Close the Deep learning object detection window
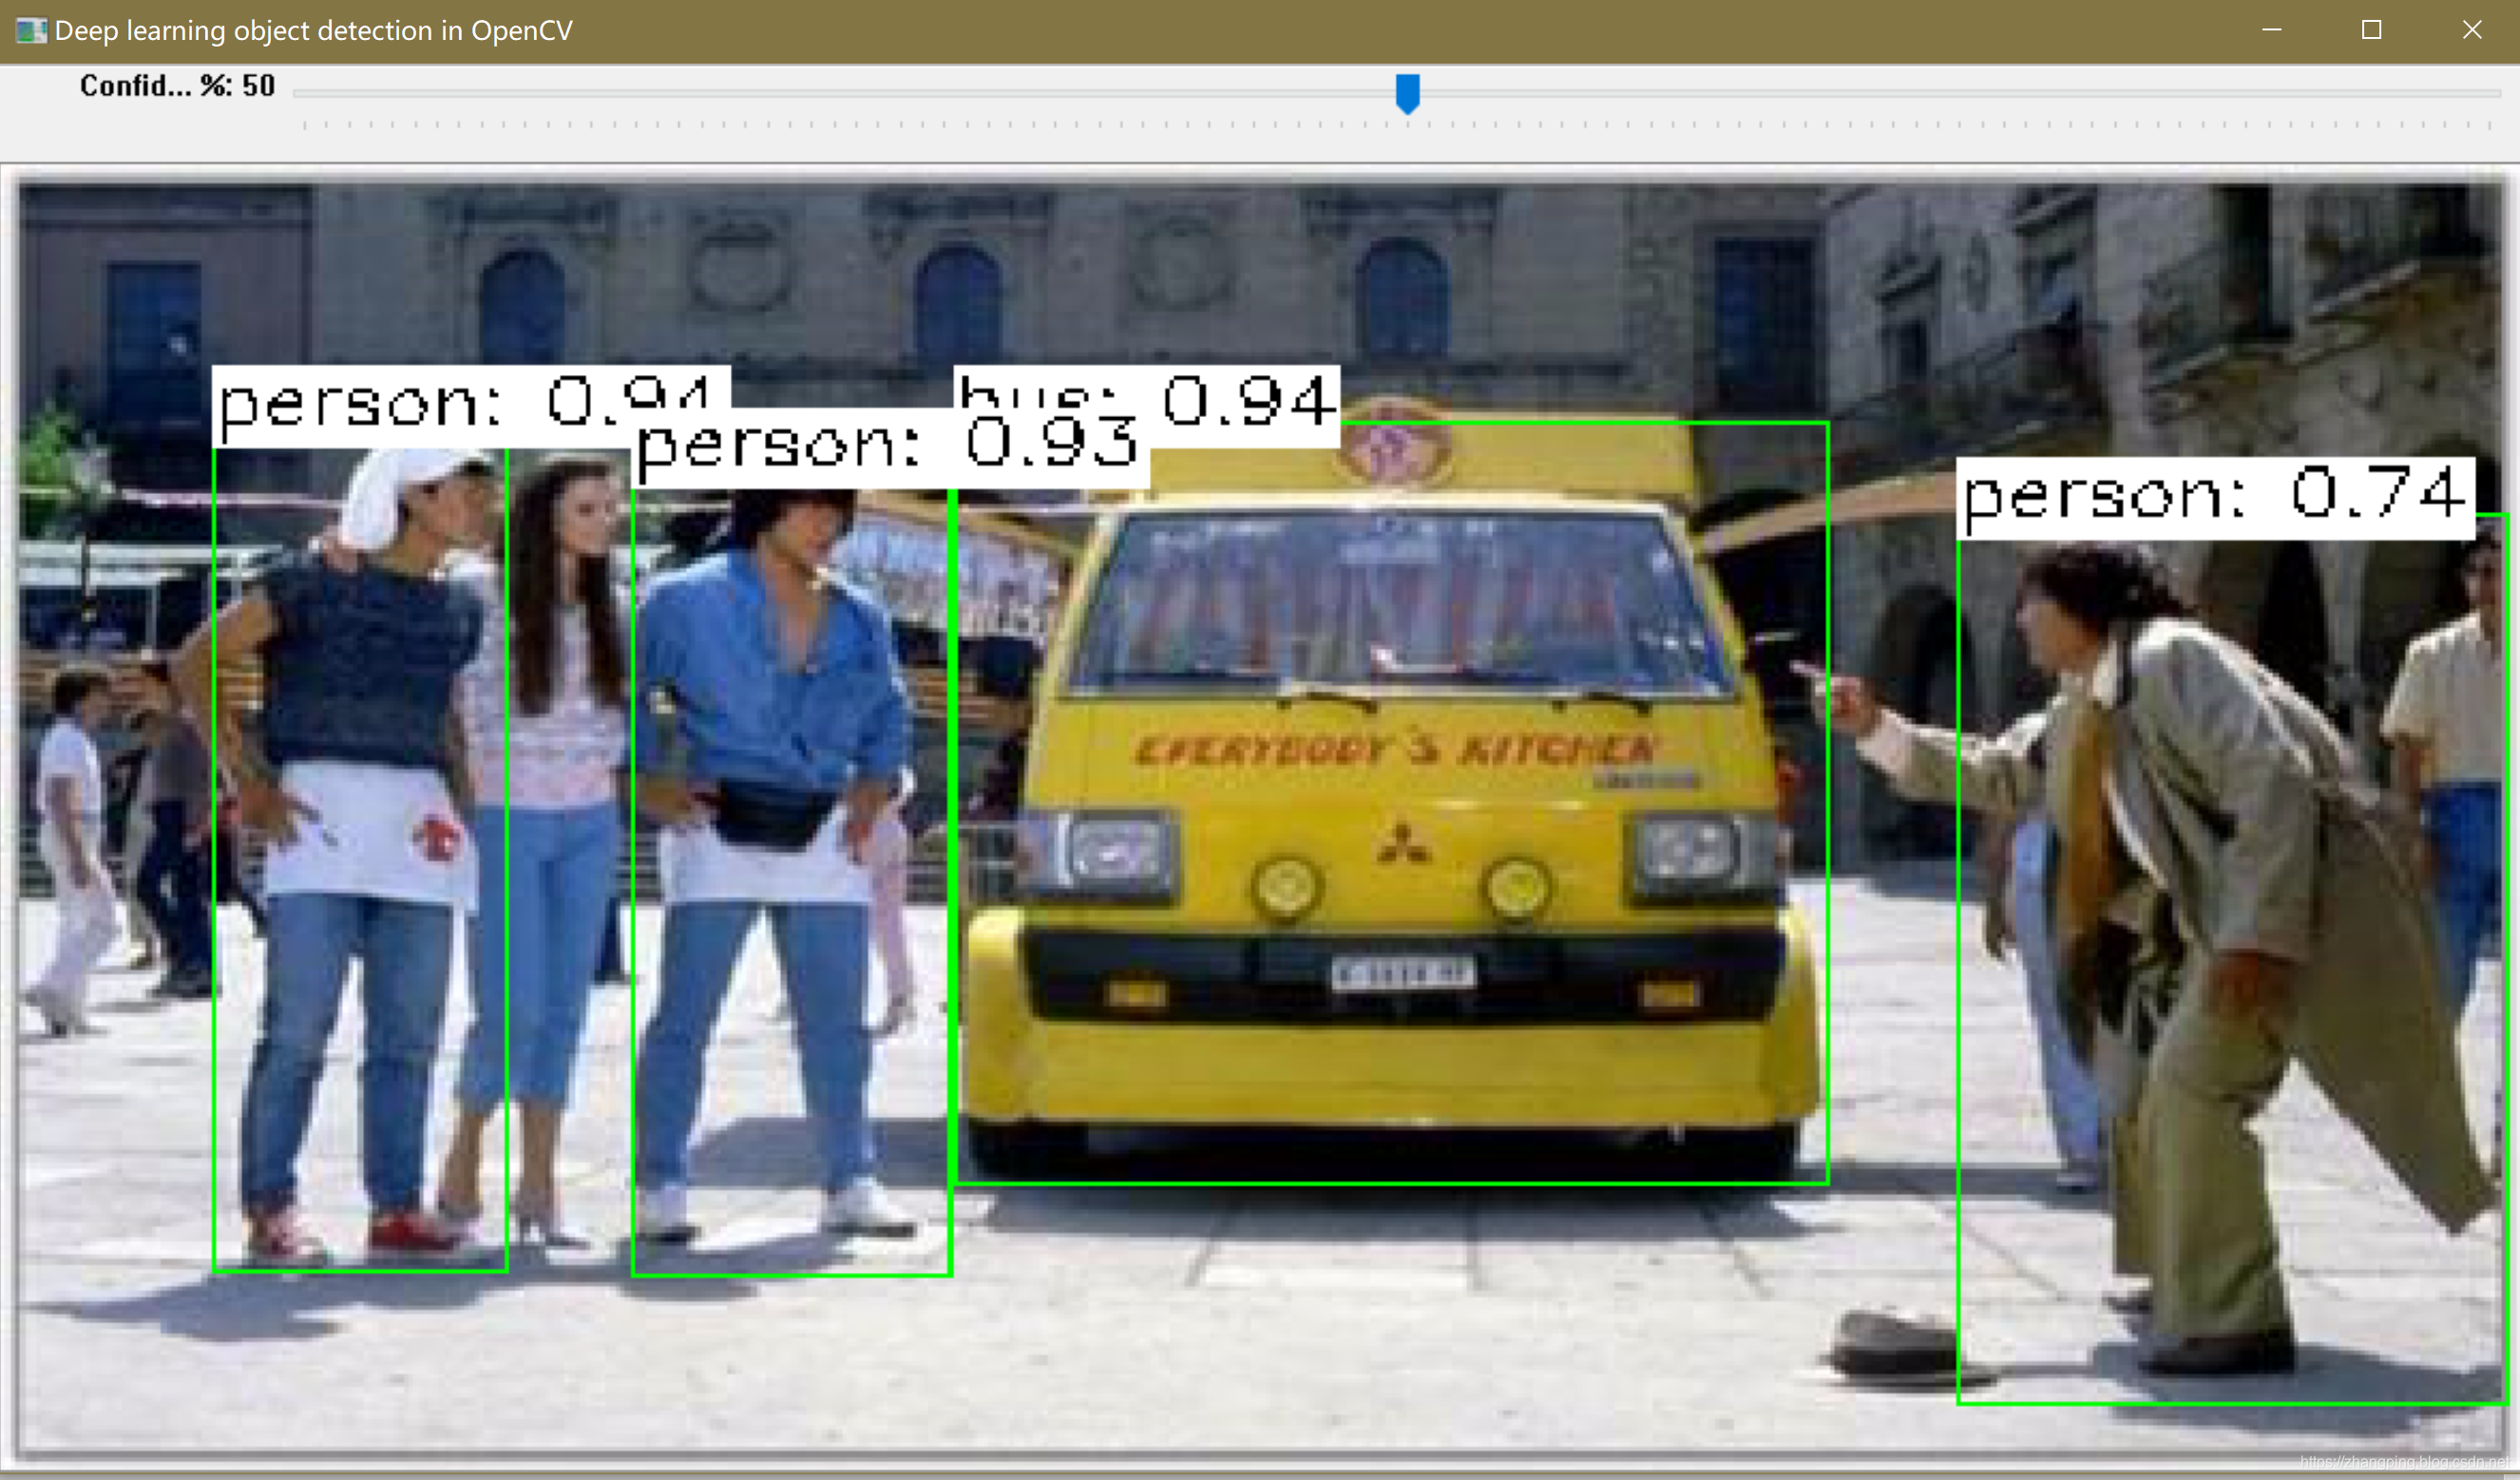Screen dimensions: 2520x1480 pyautogui.click(x=2471, y=30)
